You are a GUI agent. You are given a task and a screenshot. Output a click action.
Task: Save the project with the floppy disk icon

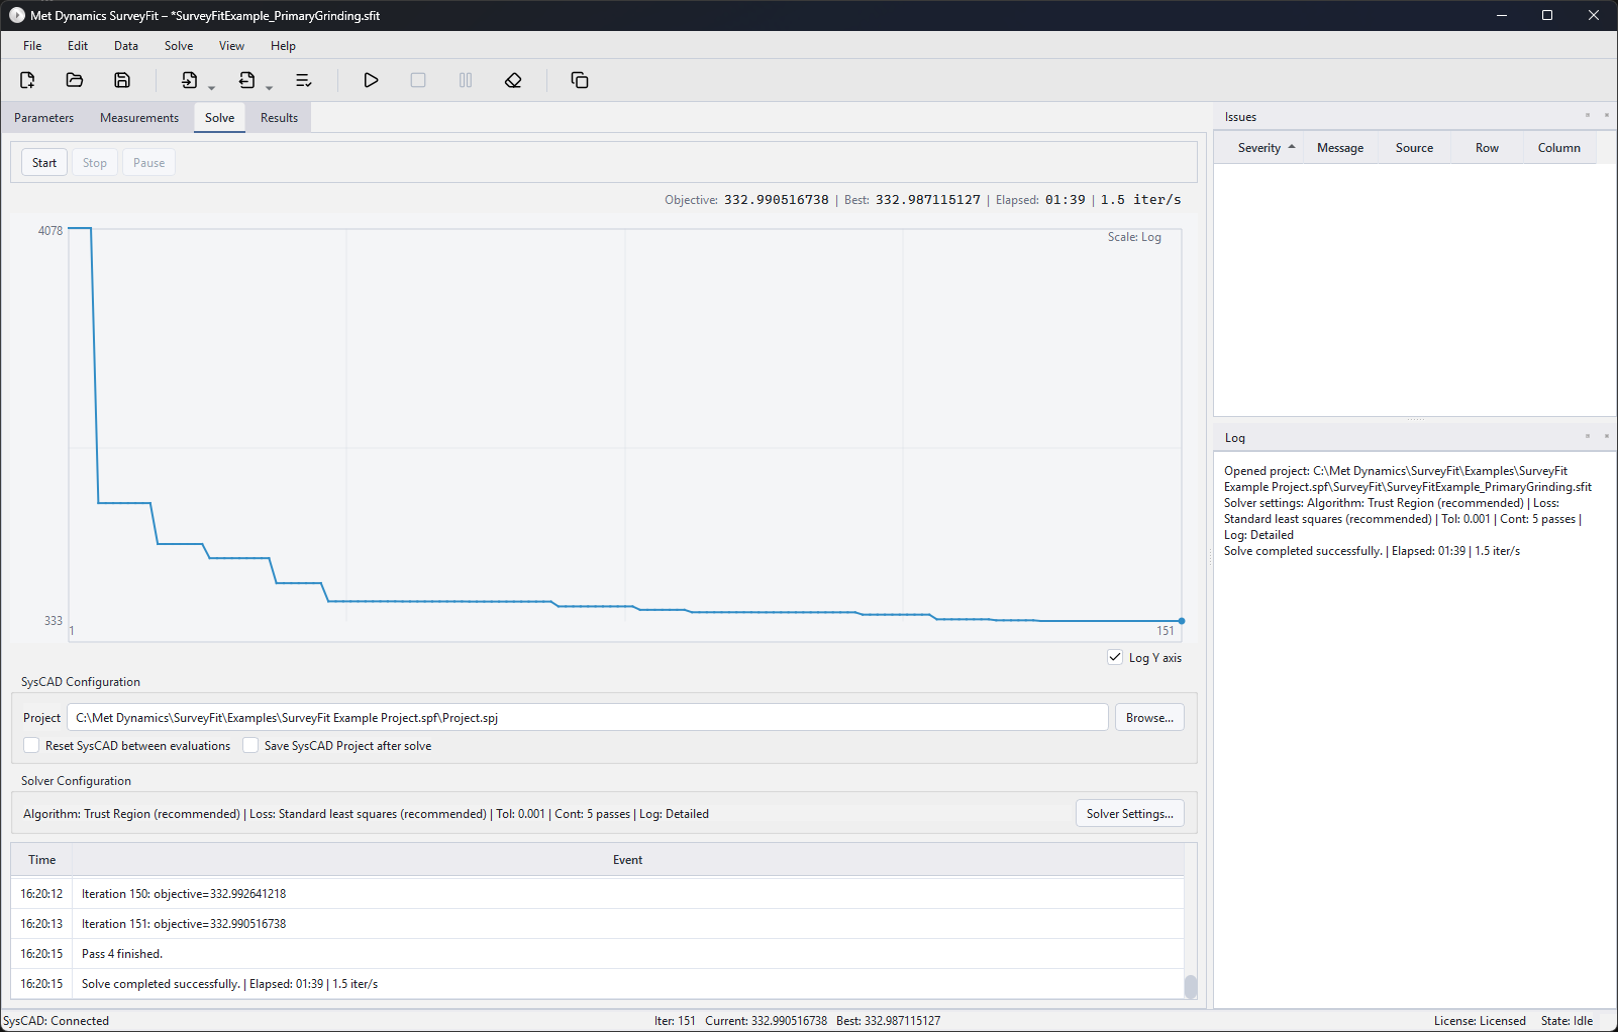point(122,80)
